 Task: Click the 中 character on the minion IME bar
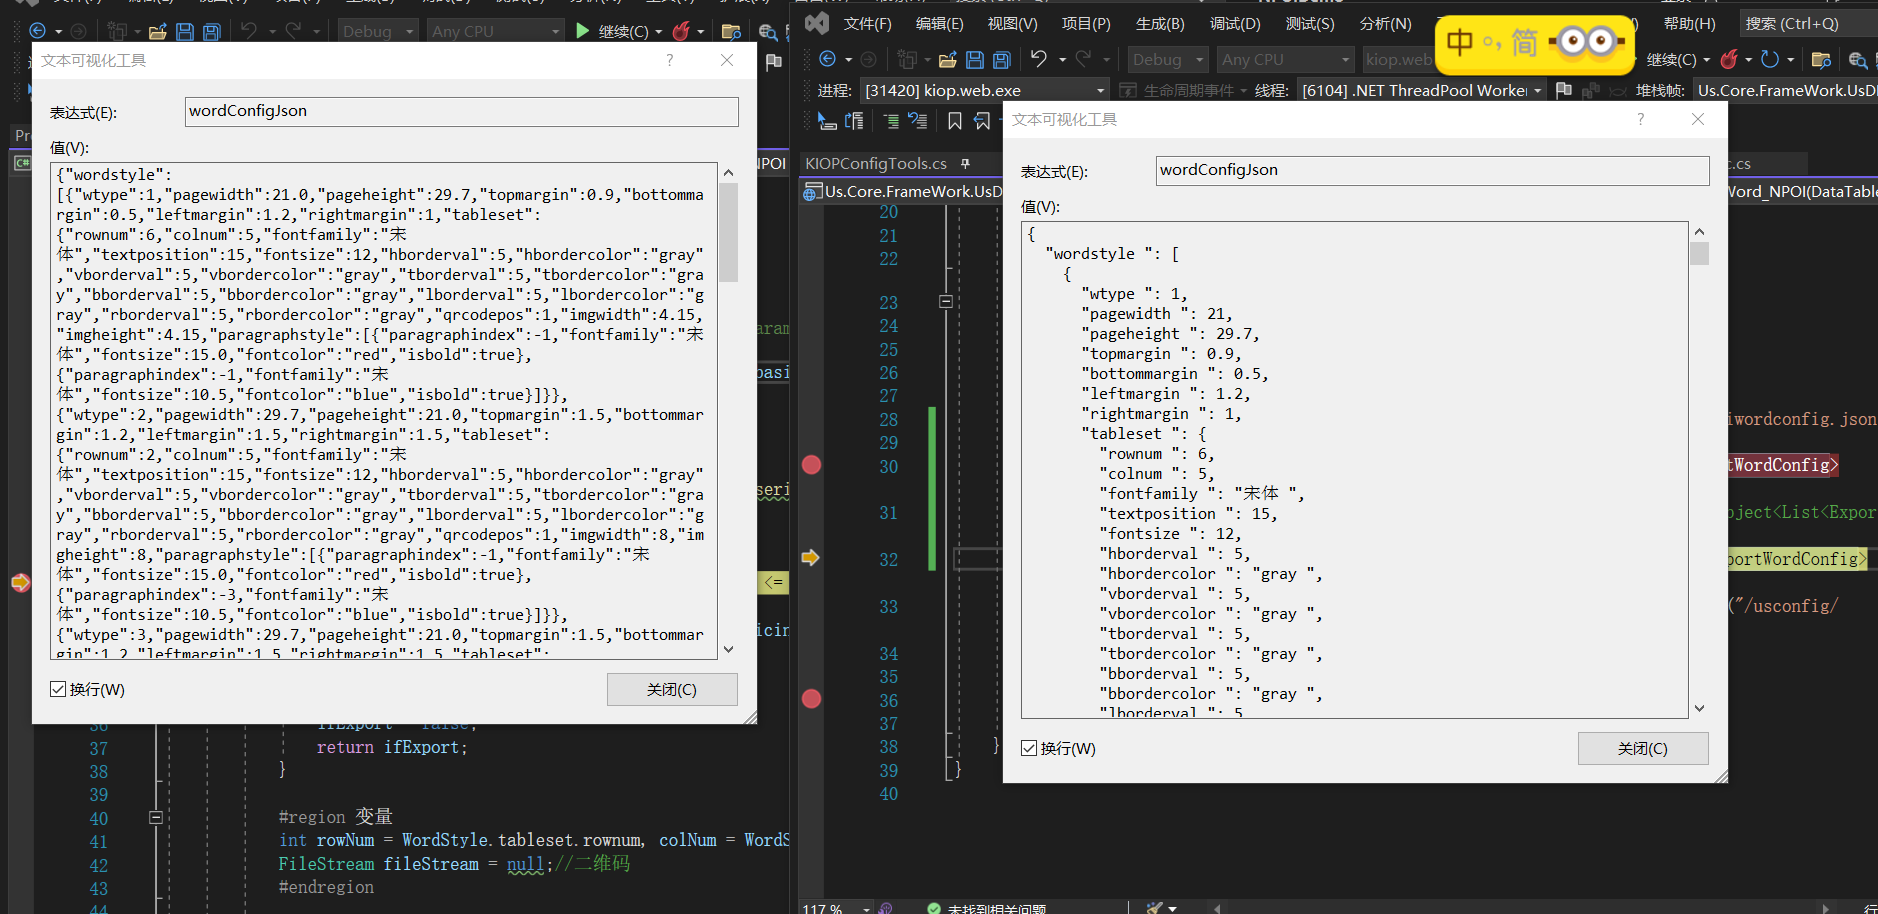tap(1459, 42)
